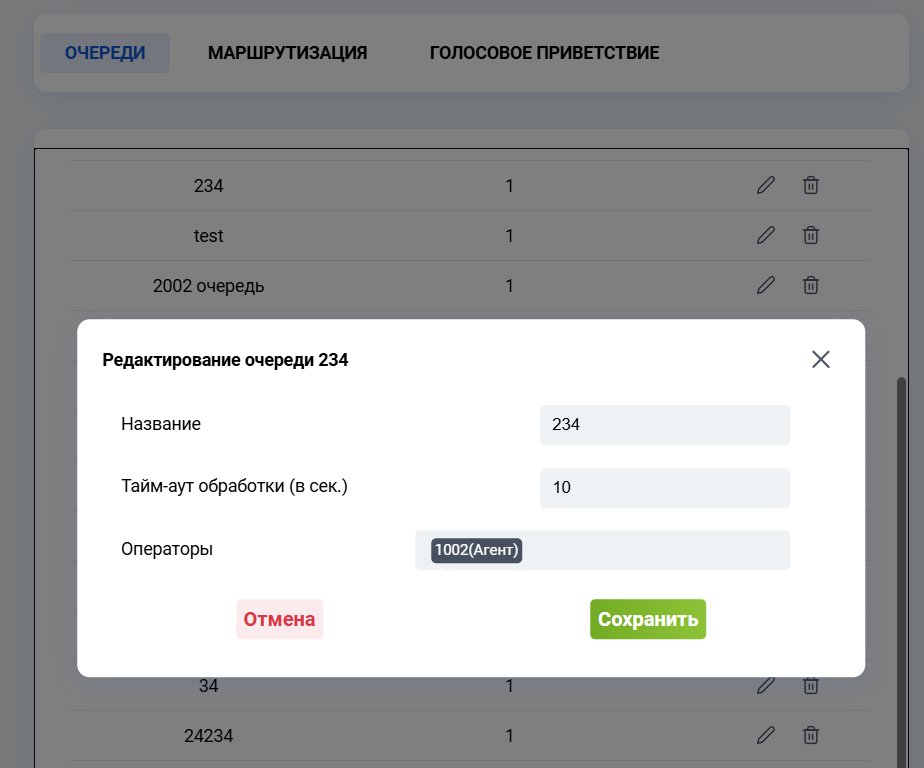Viewport: 924px width, 768px height.
Task: Delete the queue "234" via trash icon
Action: tap(810, 185)
